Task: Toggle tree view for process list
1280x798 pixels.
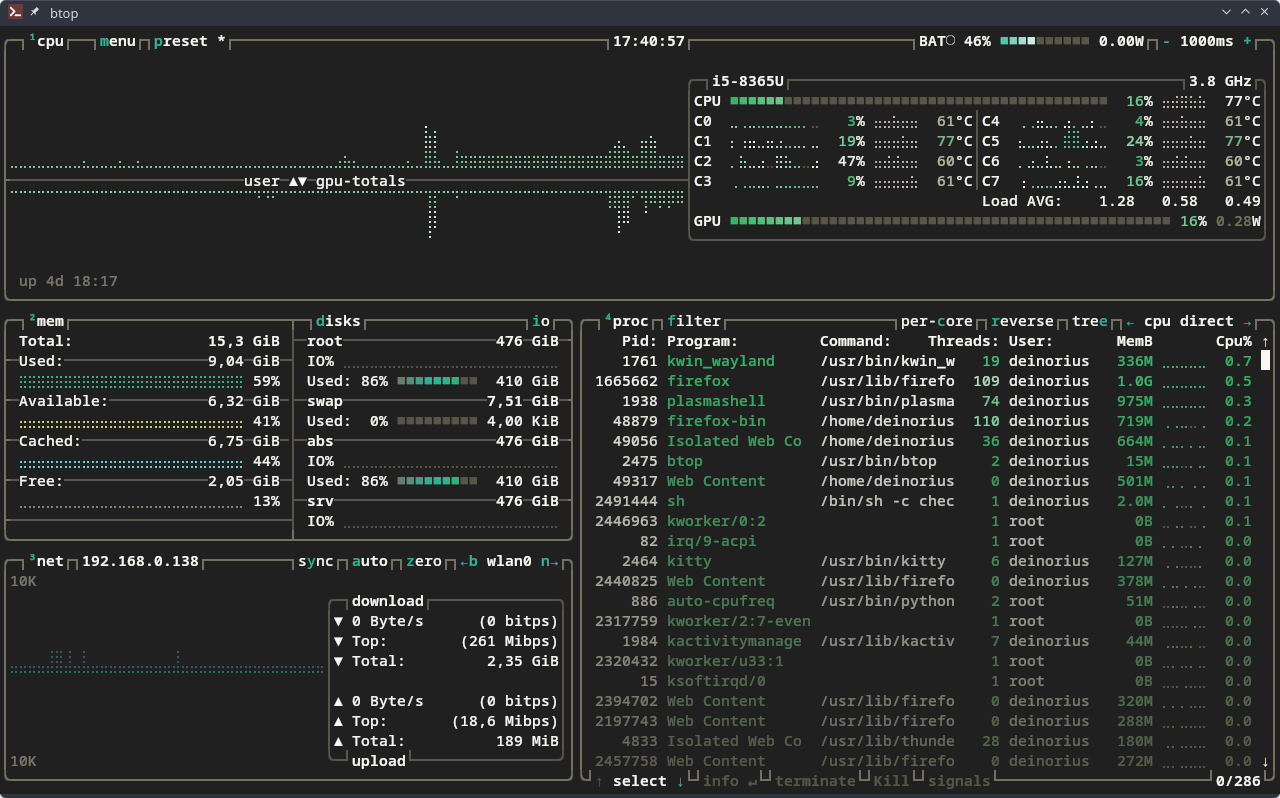Action: (x=1089, y=321)
